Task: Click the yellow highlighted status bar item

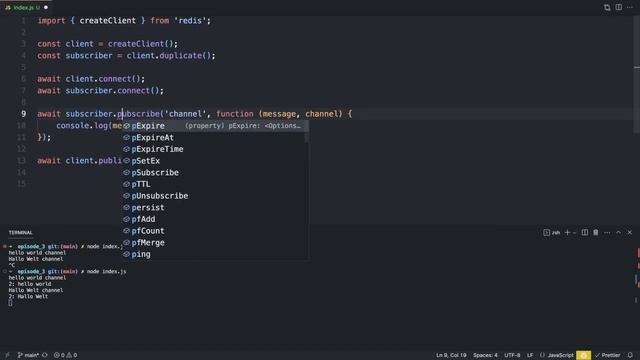Action: [x=583, y=355]
